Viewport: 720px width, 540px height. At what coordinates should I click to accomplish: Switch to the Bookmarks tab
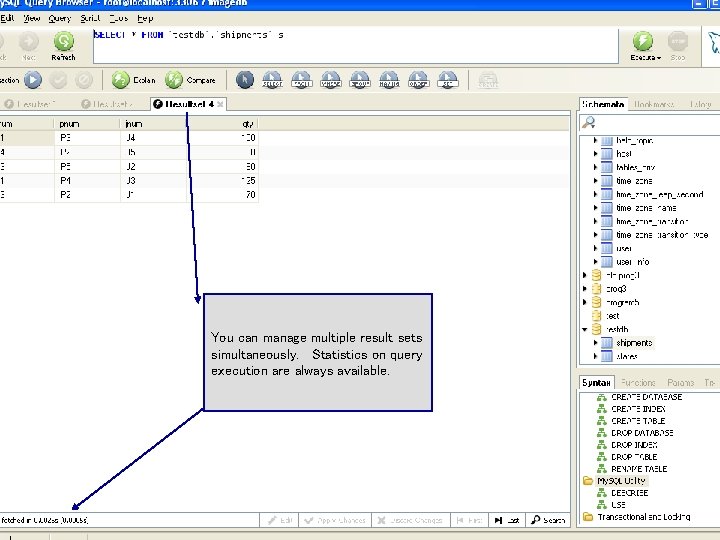[654, 104]
